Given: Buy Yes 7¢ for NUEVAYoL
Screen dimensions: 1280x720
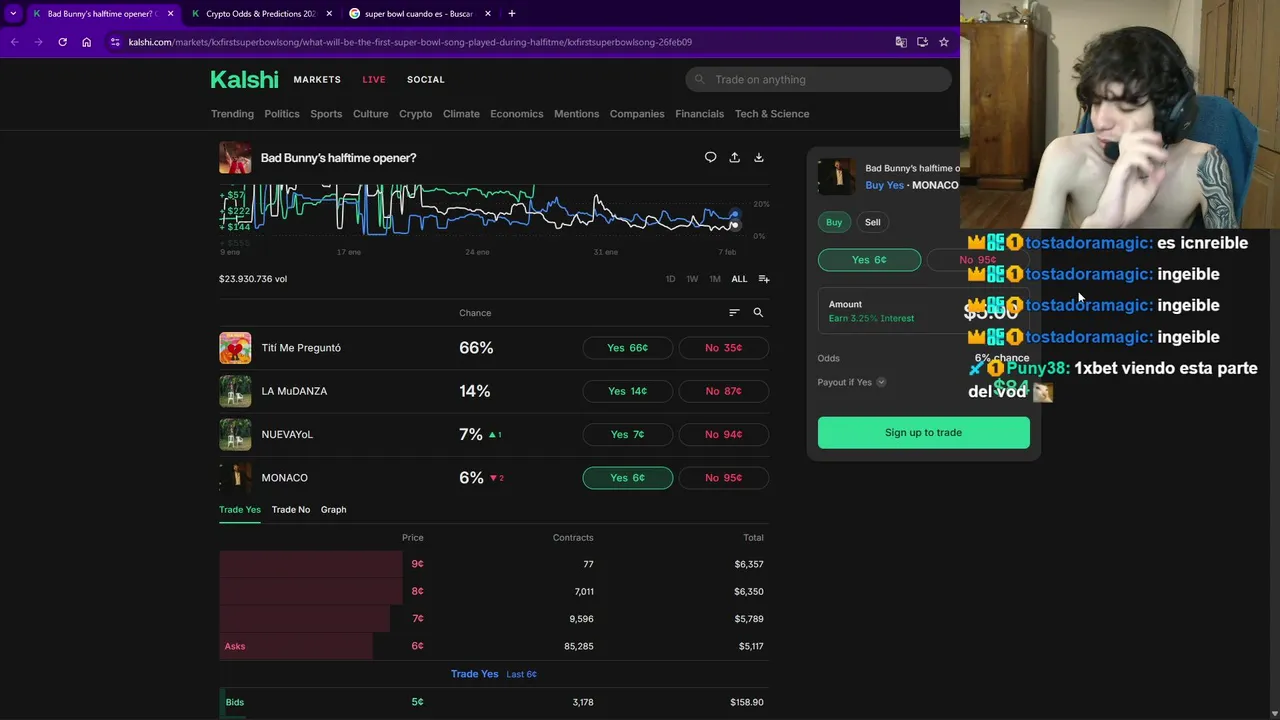Looking at the screenshot, I should [x=628, y=434].
